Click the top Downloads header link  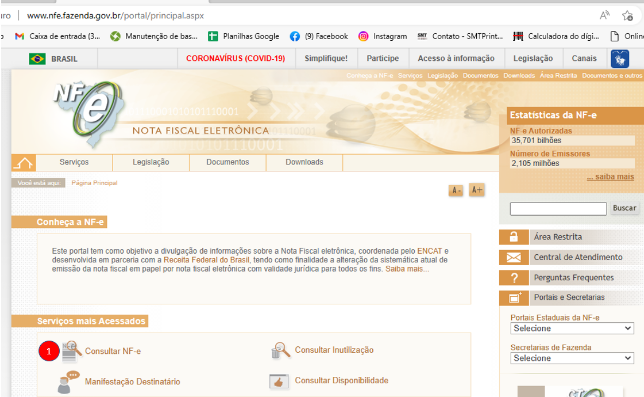[519, 76]
